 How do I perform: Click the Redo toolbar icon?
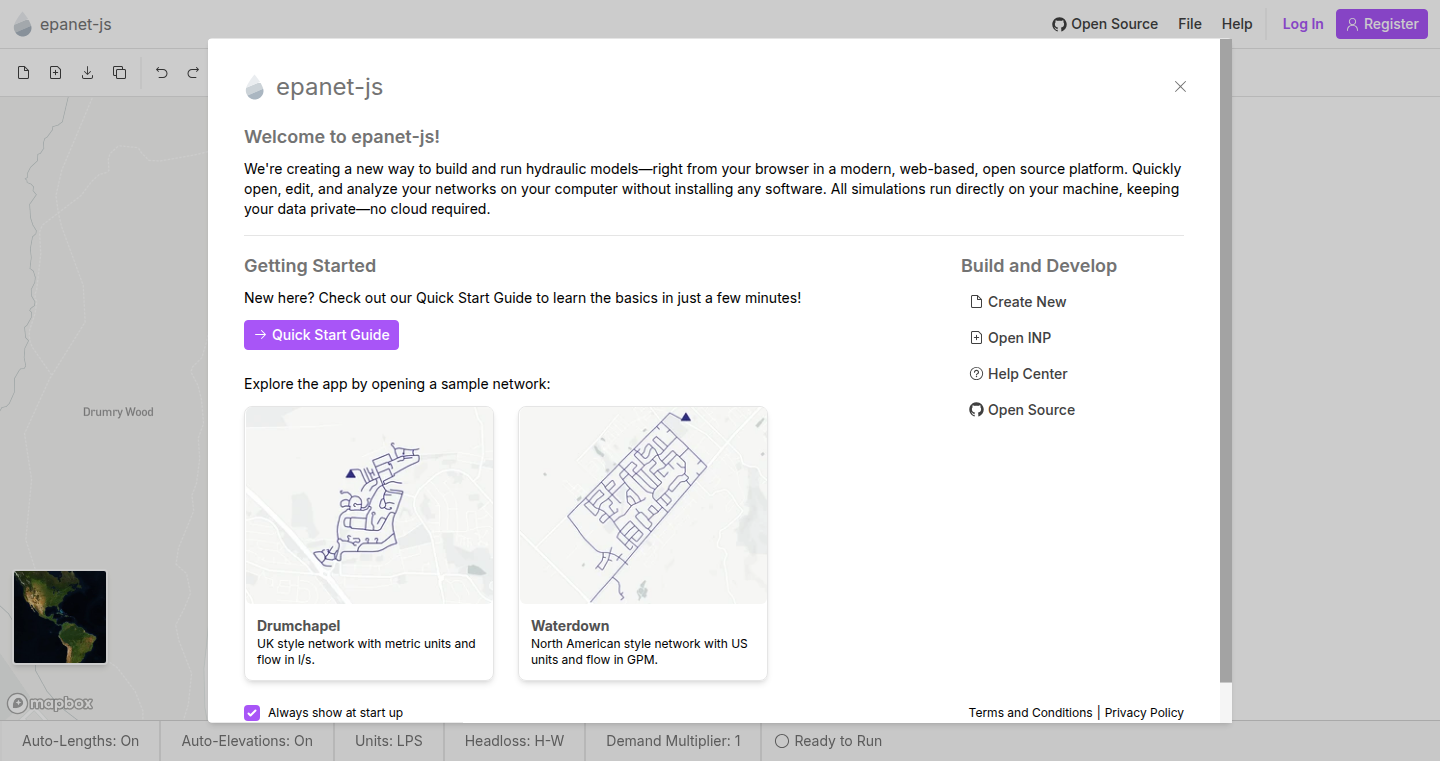pos(193,72)
